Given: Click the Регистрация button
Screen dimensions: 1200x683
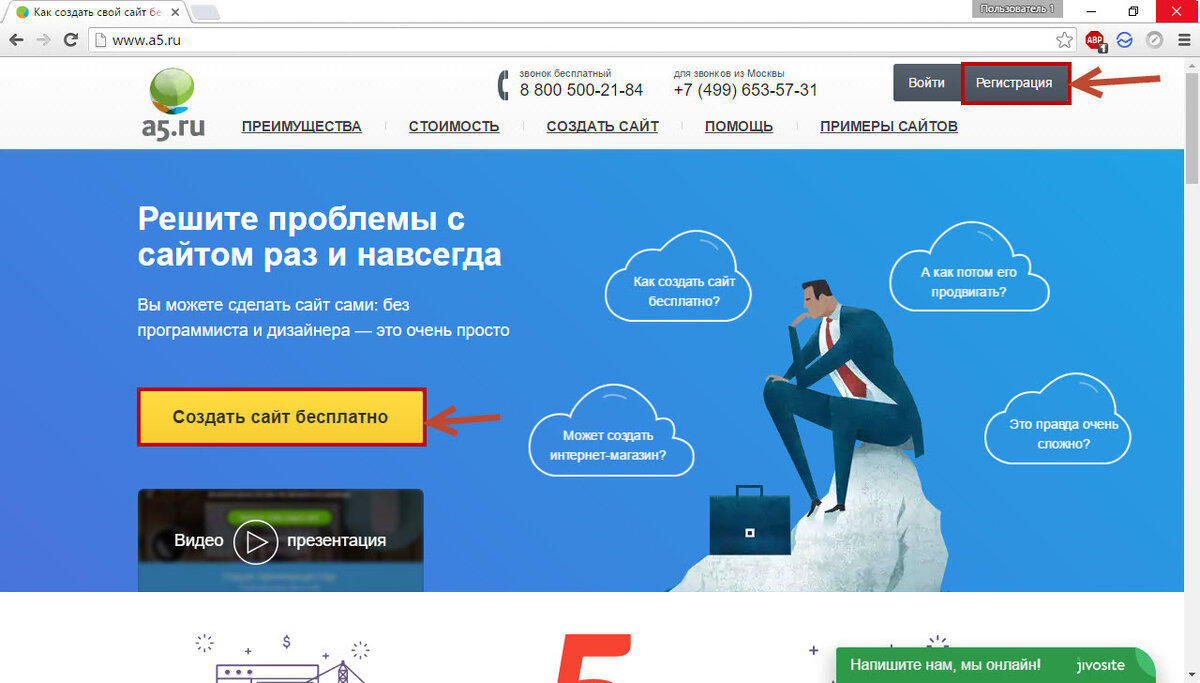Looking at the screenshot, I should click(1014, 83).
